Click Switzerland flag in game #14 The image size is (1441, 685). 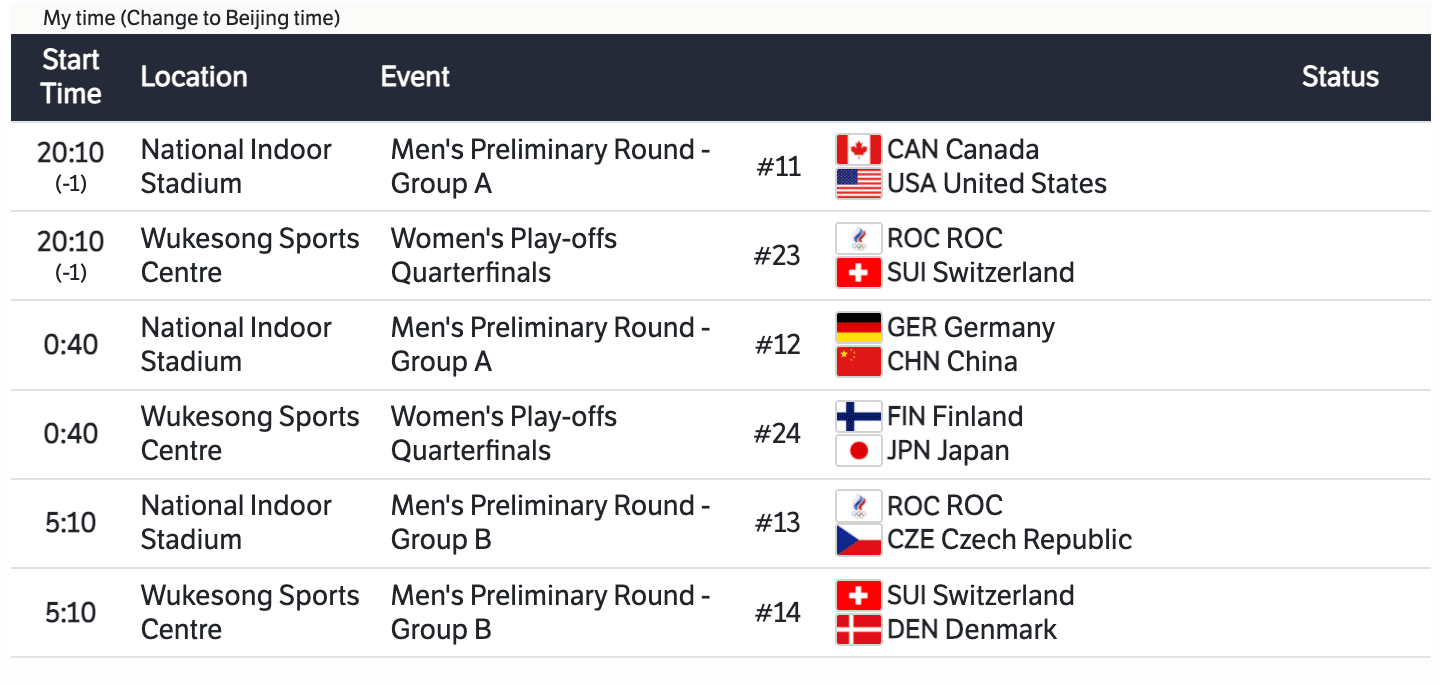click(858, 596)
